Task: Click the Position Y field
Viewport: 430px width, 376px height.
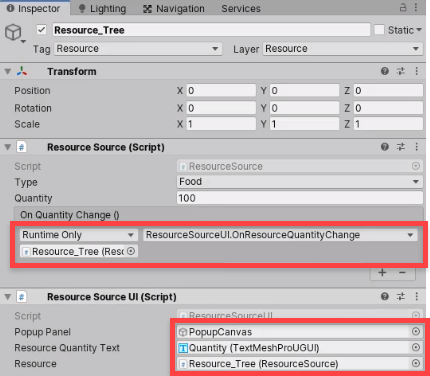Action: (x=304, y=90)
